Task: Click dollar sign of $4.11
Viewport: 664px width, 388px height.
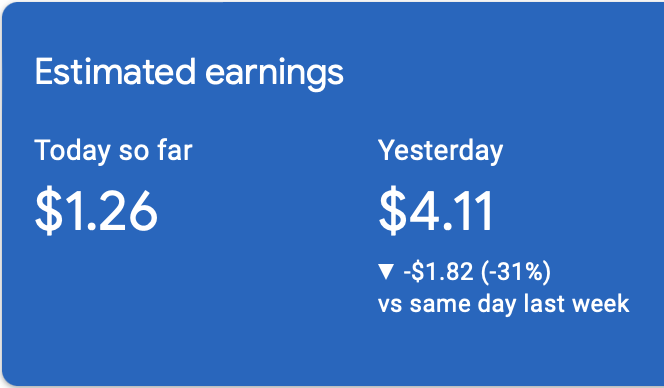Action: click(x=392, y=210)
